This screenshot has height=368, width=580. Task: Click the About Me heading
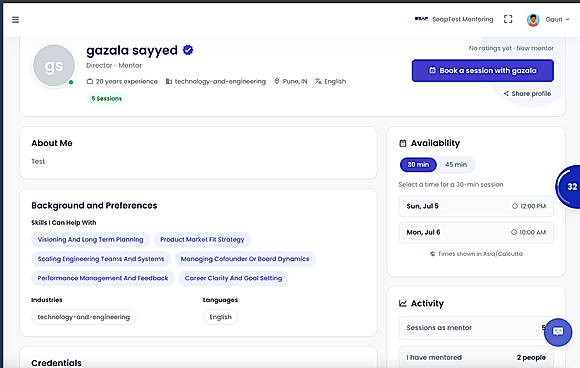pyautogui.click(x=52, y=143)
